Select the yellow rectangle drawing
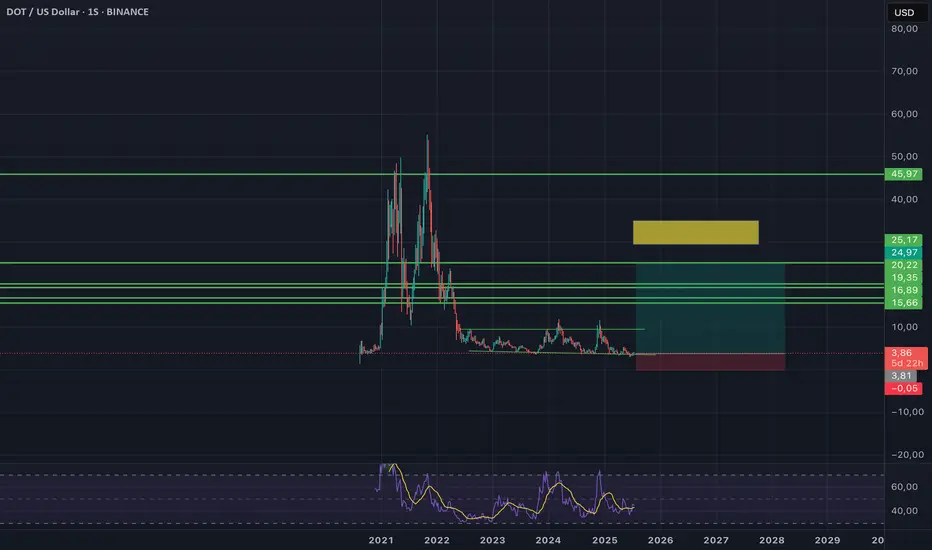 tap(695, 232)
